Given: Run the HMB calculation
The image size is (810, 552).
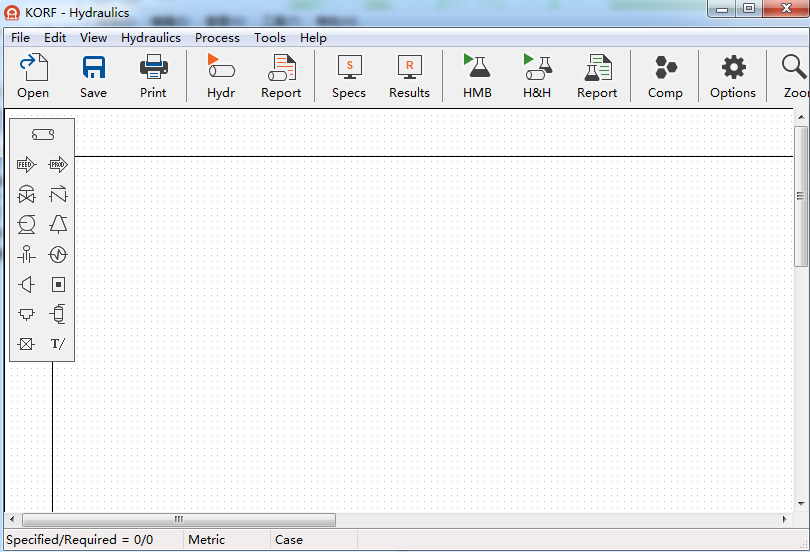Looking at the screenshot, I should (x=477, y=77).
